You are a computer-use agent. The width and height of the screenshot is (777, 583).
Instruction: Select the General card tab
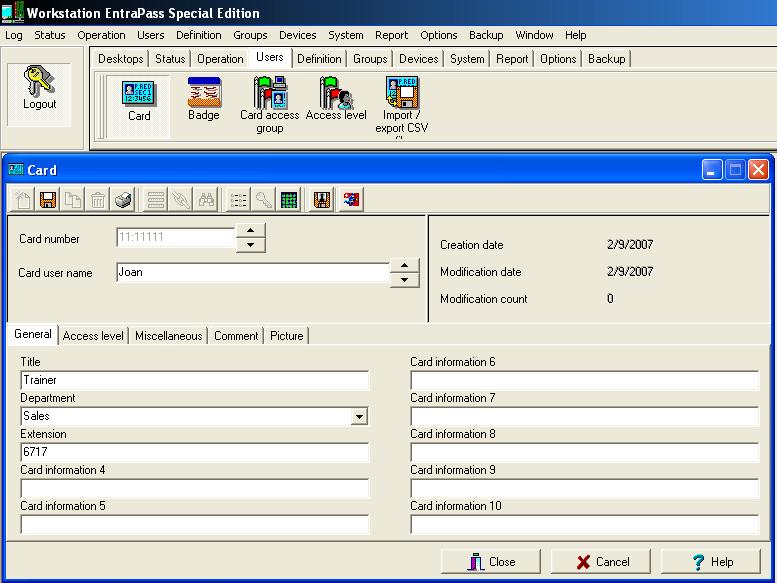click(33, 334)
